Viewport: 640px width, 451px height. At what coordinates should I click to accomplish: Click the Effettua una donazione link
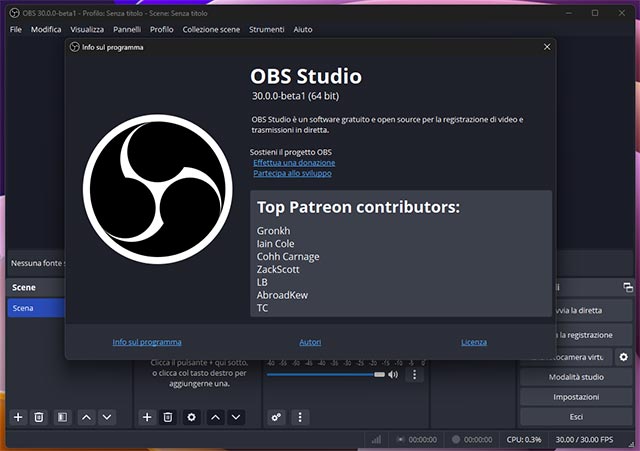tap(294, 162)
